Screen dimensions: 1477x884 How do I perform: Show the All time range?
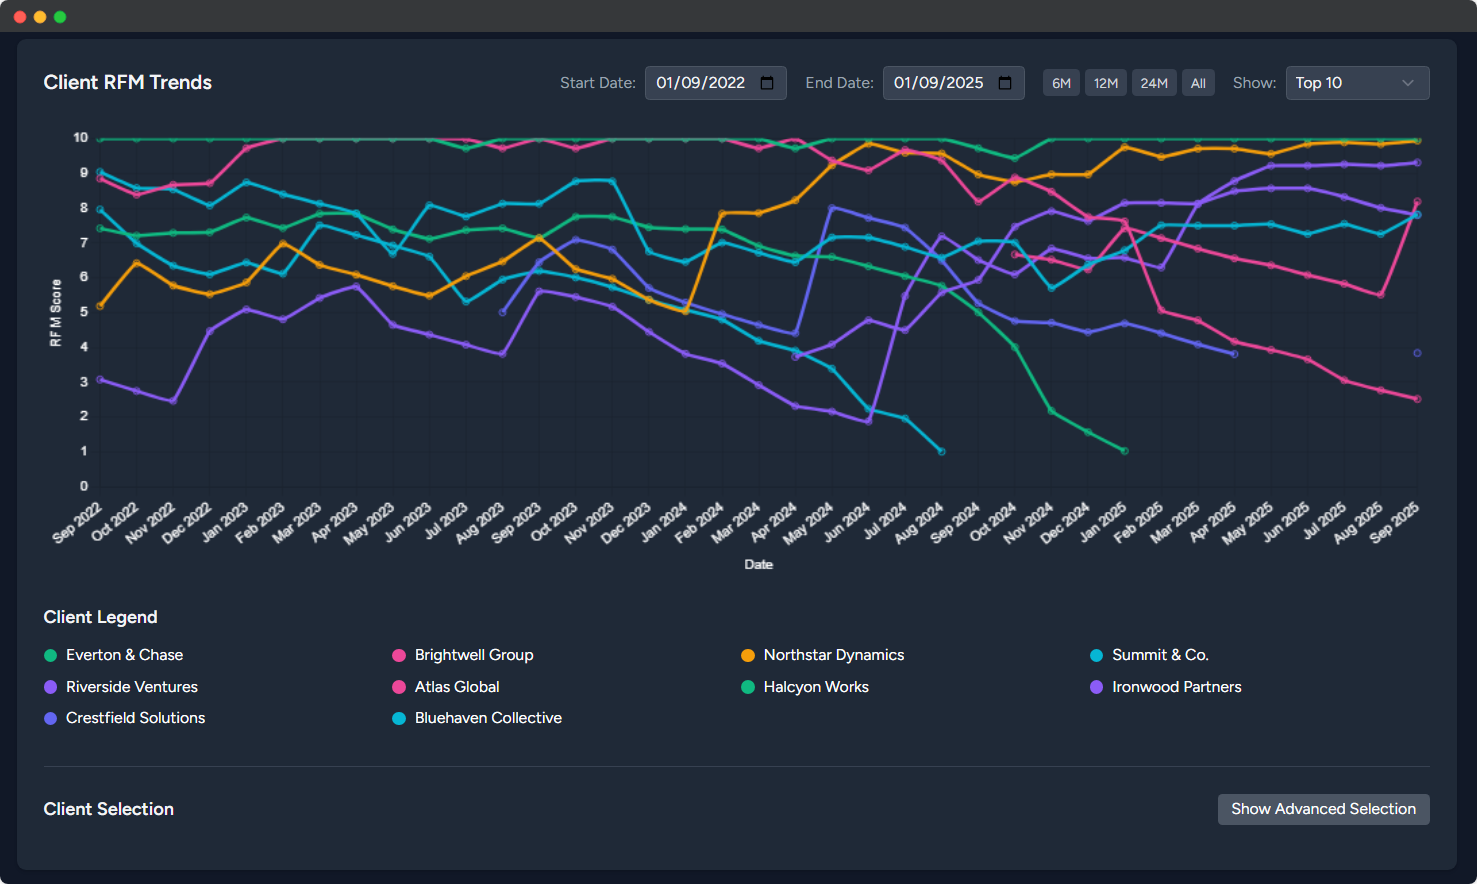tap(1198, 83)
